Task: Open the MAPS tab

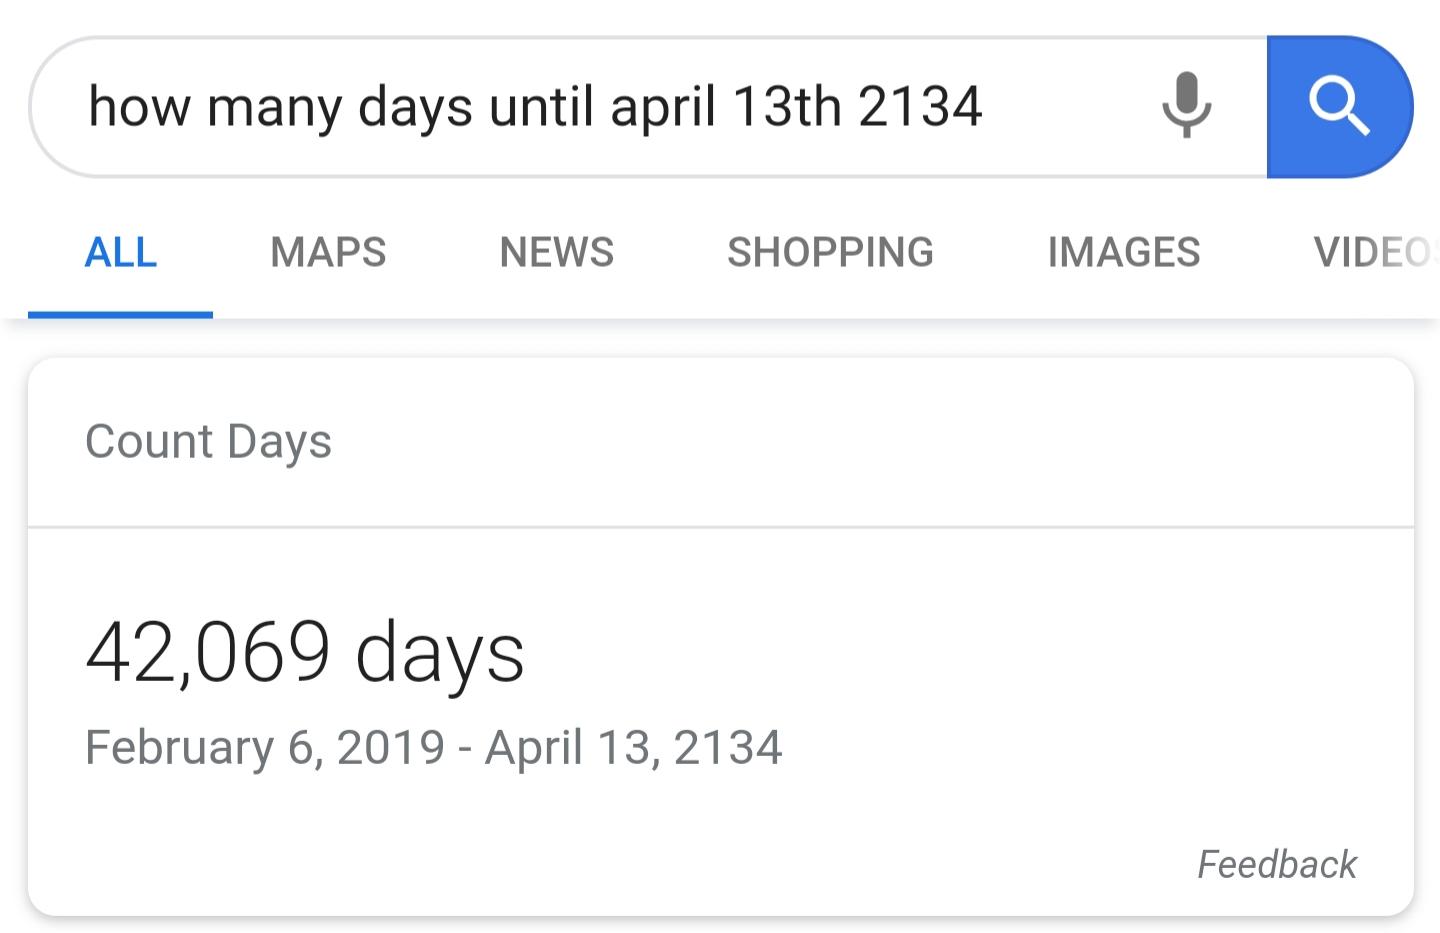Action: coord(328,252)
